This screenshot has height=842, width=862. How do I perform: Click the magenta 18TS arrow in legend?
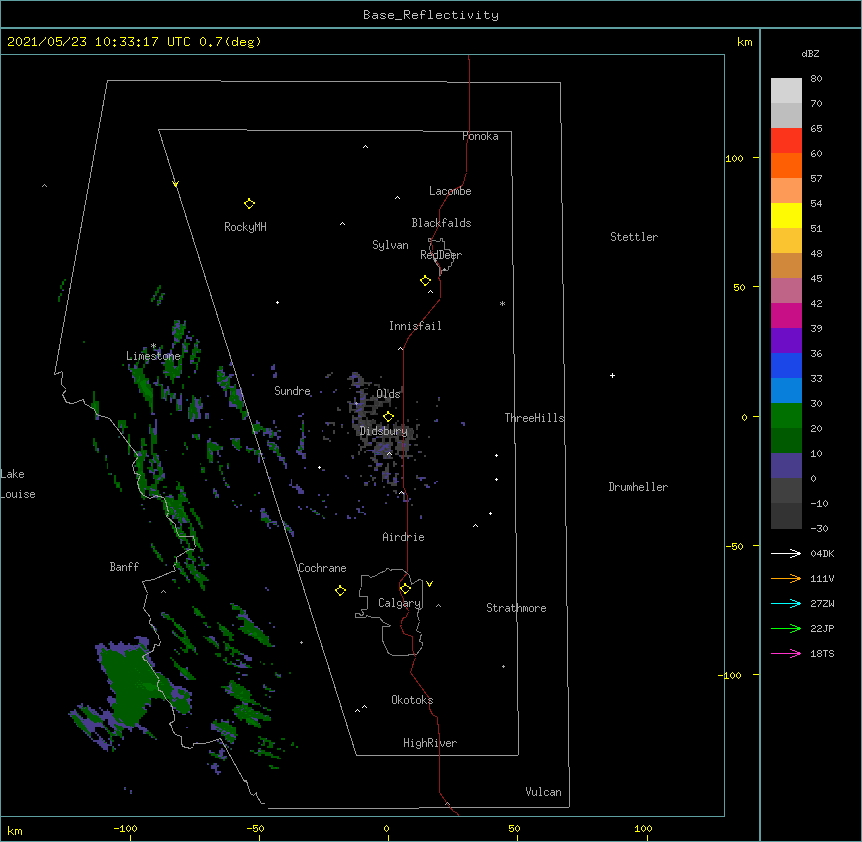pyautogui.click(x=786, y=653)
